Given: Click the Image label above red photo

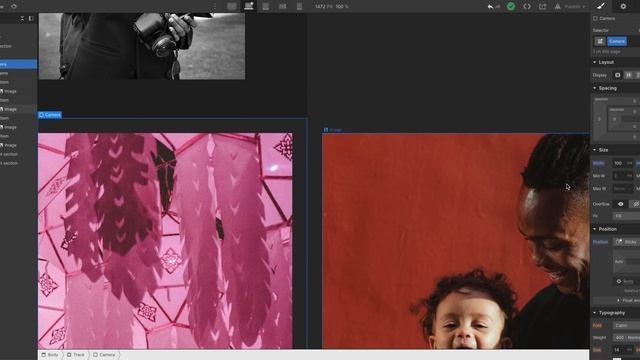Looking at the screenshot, I should (333, 130).
